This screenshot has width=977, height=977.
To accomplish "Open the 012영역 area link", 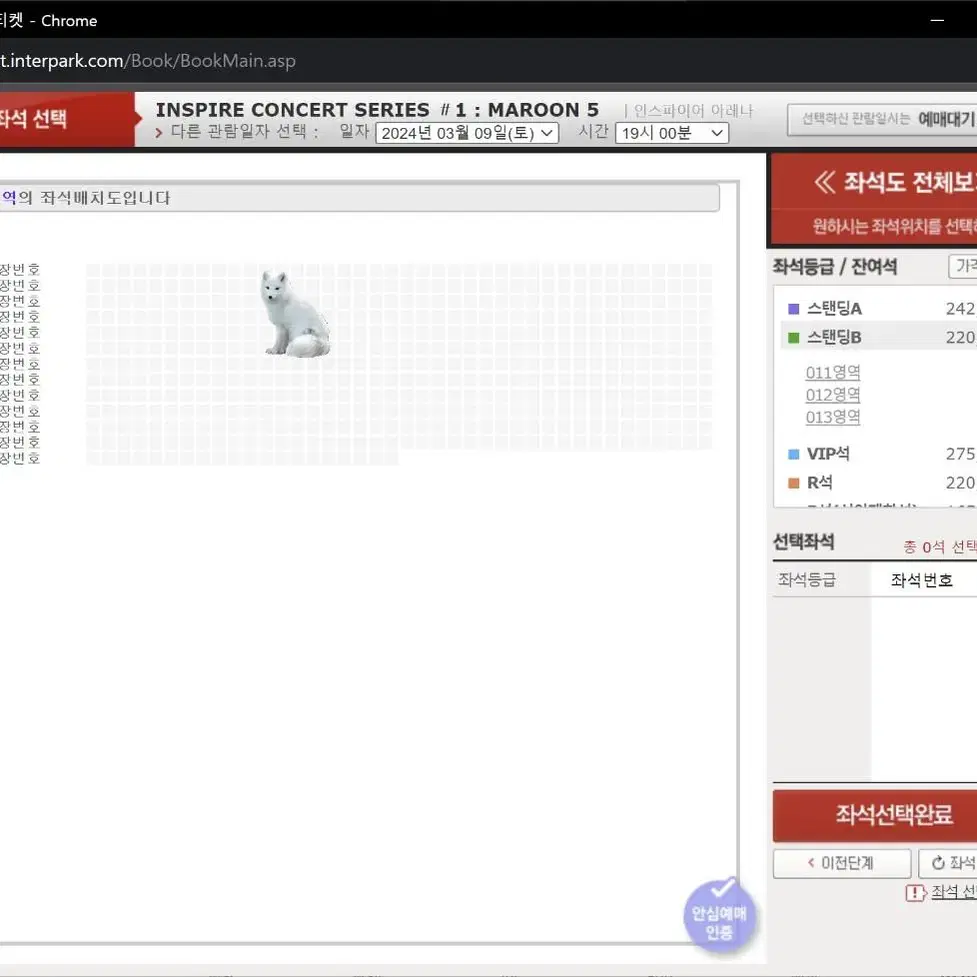I will (832, 395).
